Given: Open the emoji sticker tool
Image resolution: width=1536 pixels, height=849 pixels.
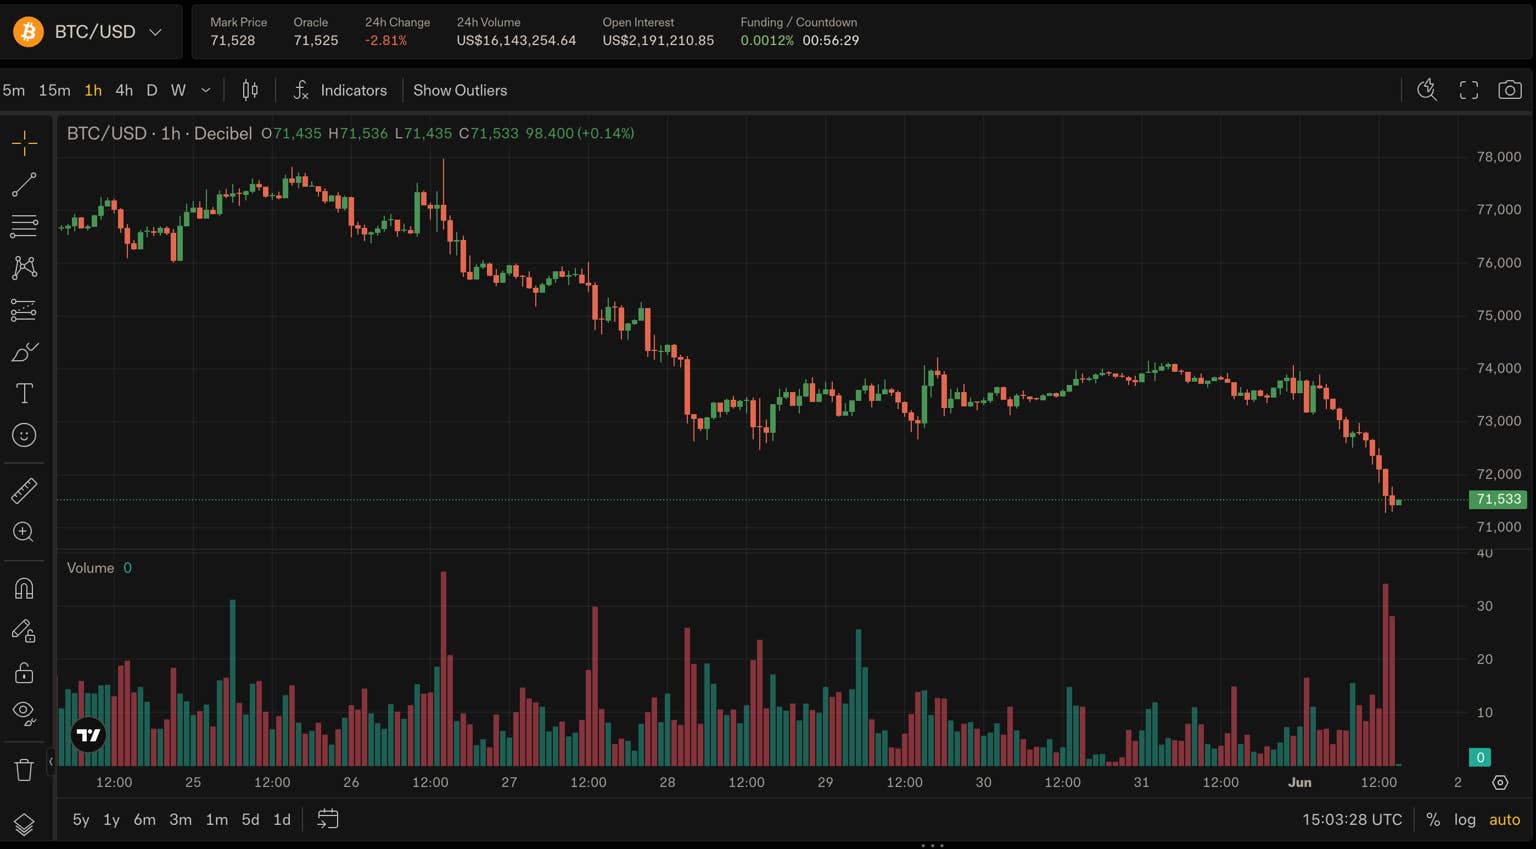Looking at the screenshot, I should (24, 435).
